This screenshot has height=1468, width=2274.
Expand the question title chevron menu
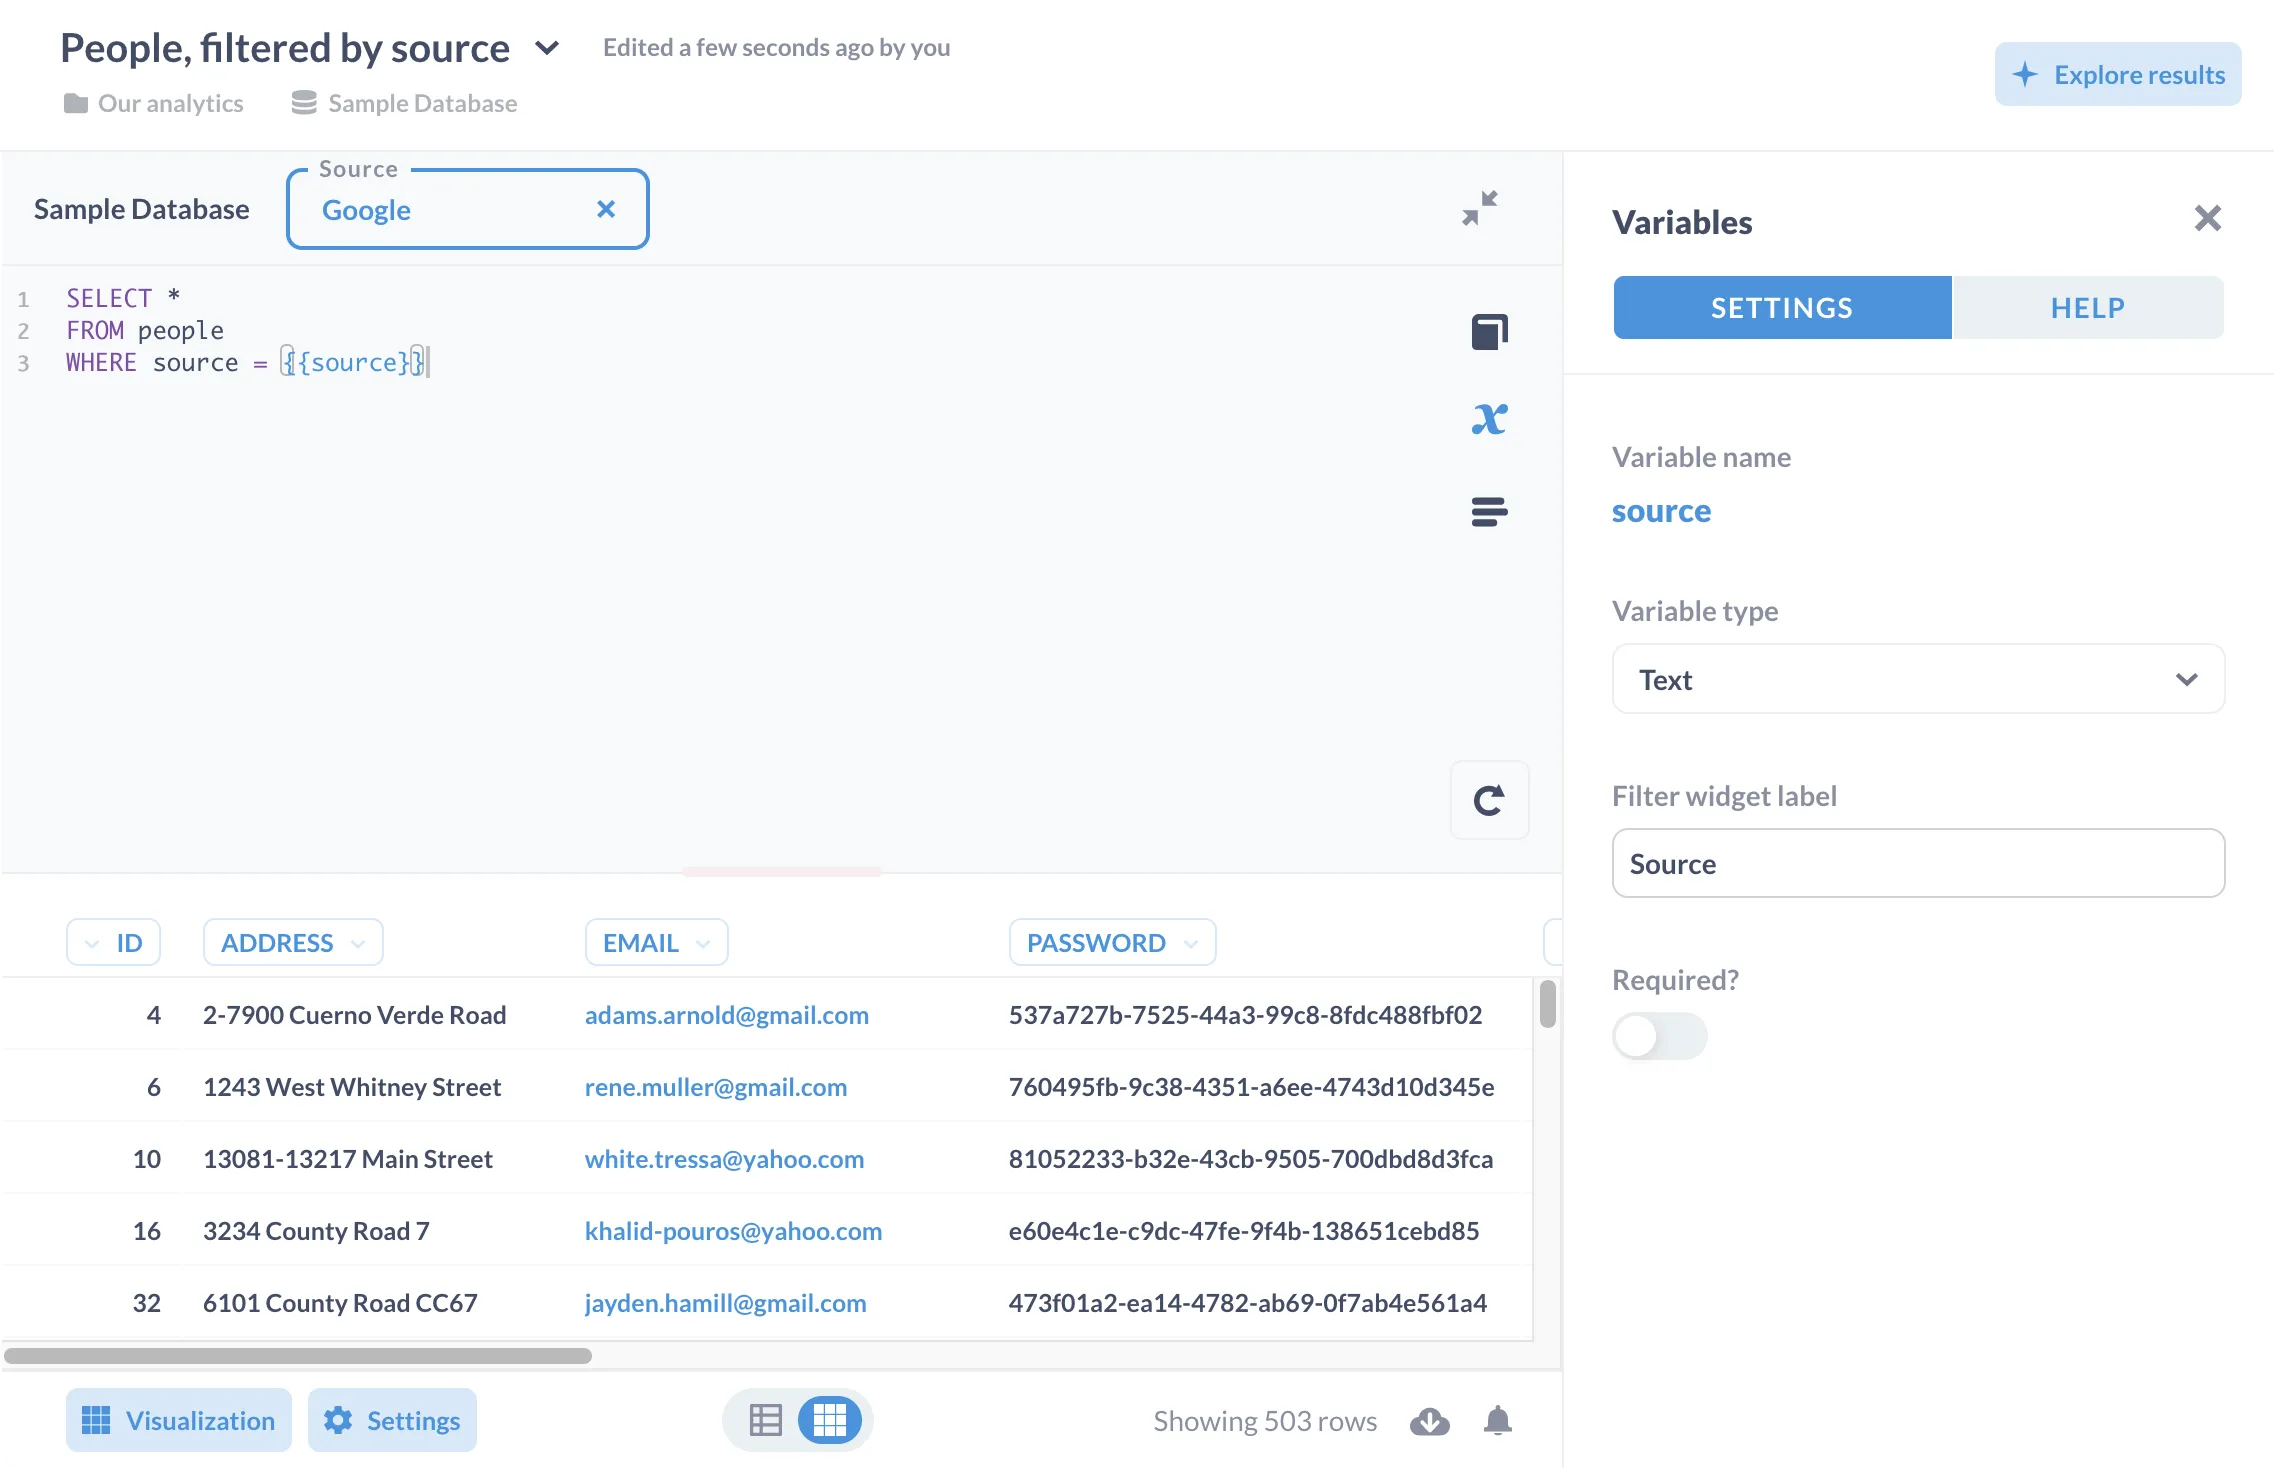point(546,48)
